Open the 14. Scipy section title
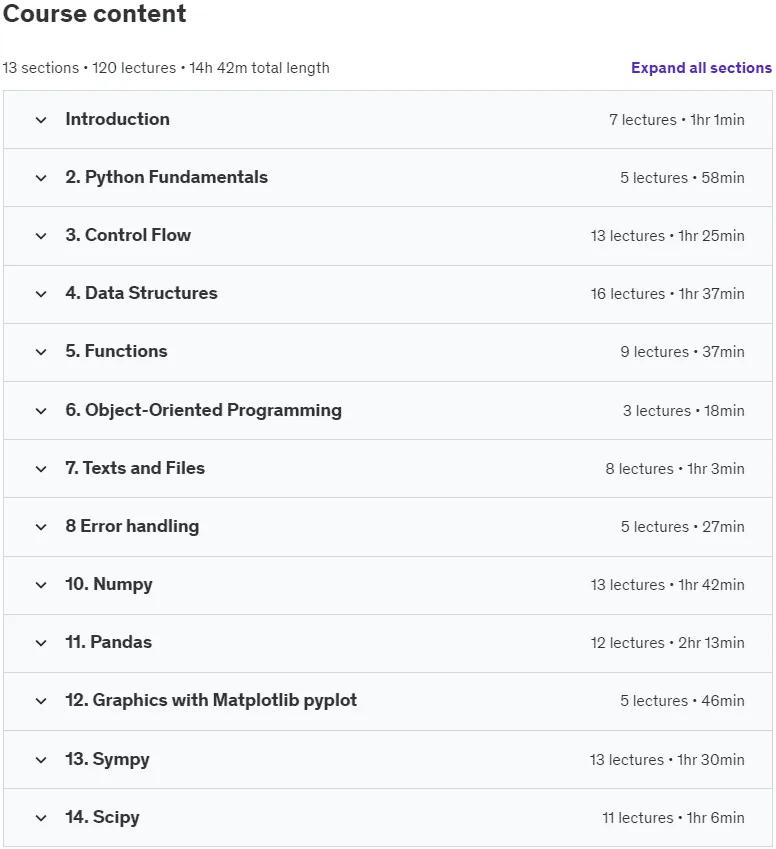The image size is (776, 849). [102, 817]
